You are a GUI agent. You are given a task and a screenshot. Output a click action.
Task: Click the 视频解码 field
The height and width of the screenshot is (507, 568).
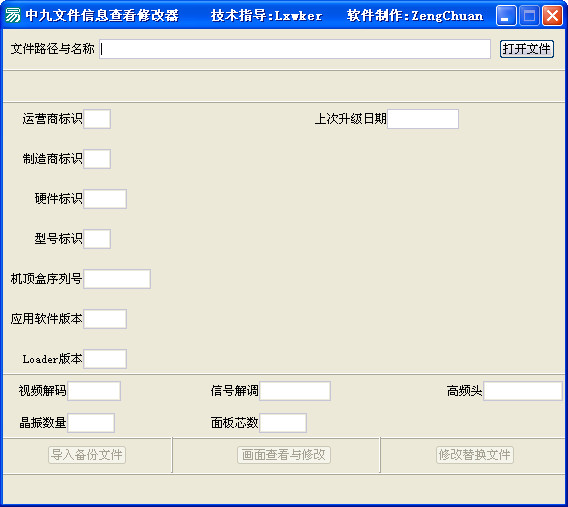(94, 391)
